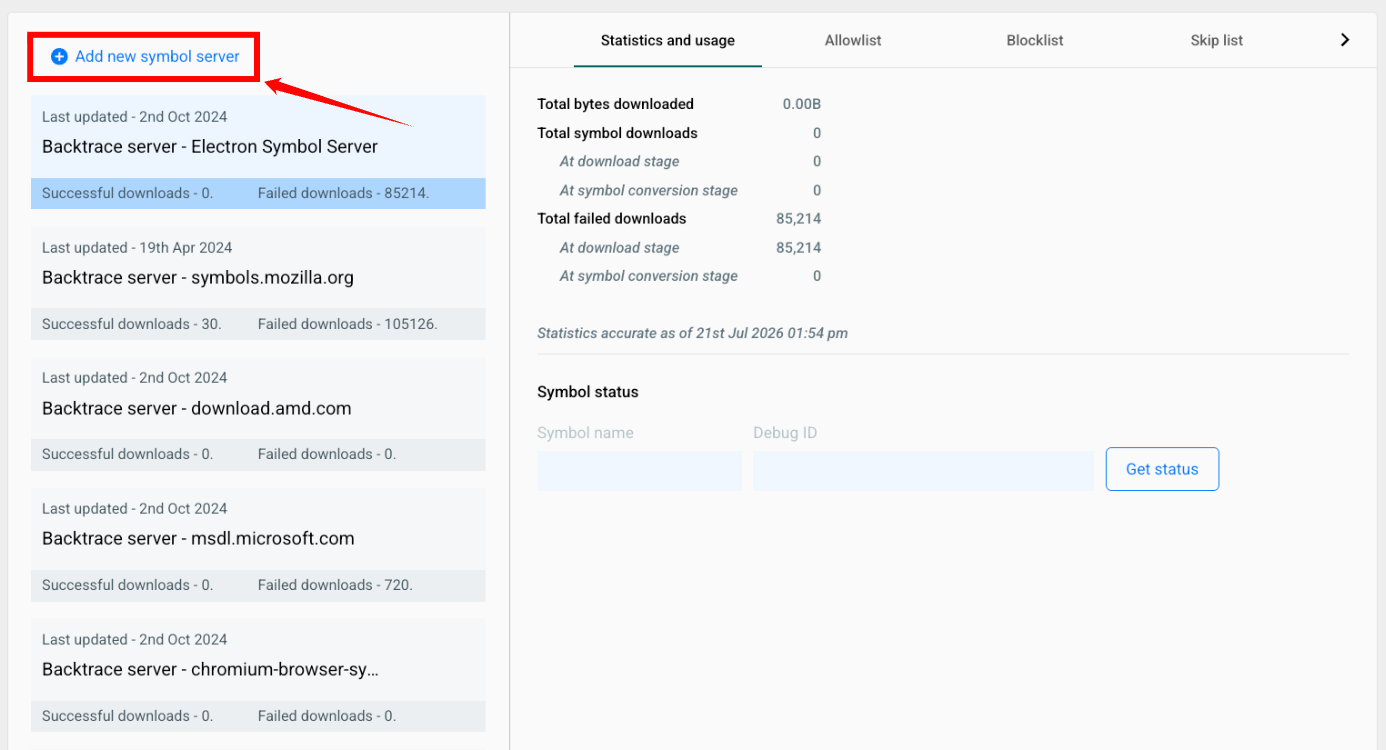Click the plus icon beside Add new symbol server

(x=59, y=57)
